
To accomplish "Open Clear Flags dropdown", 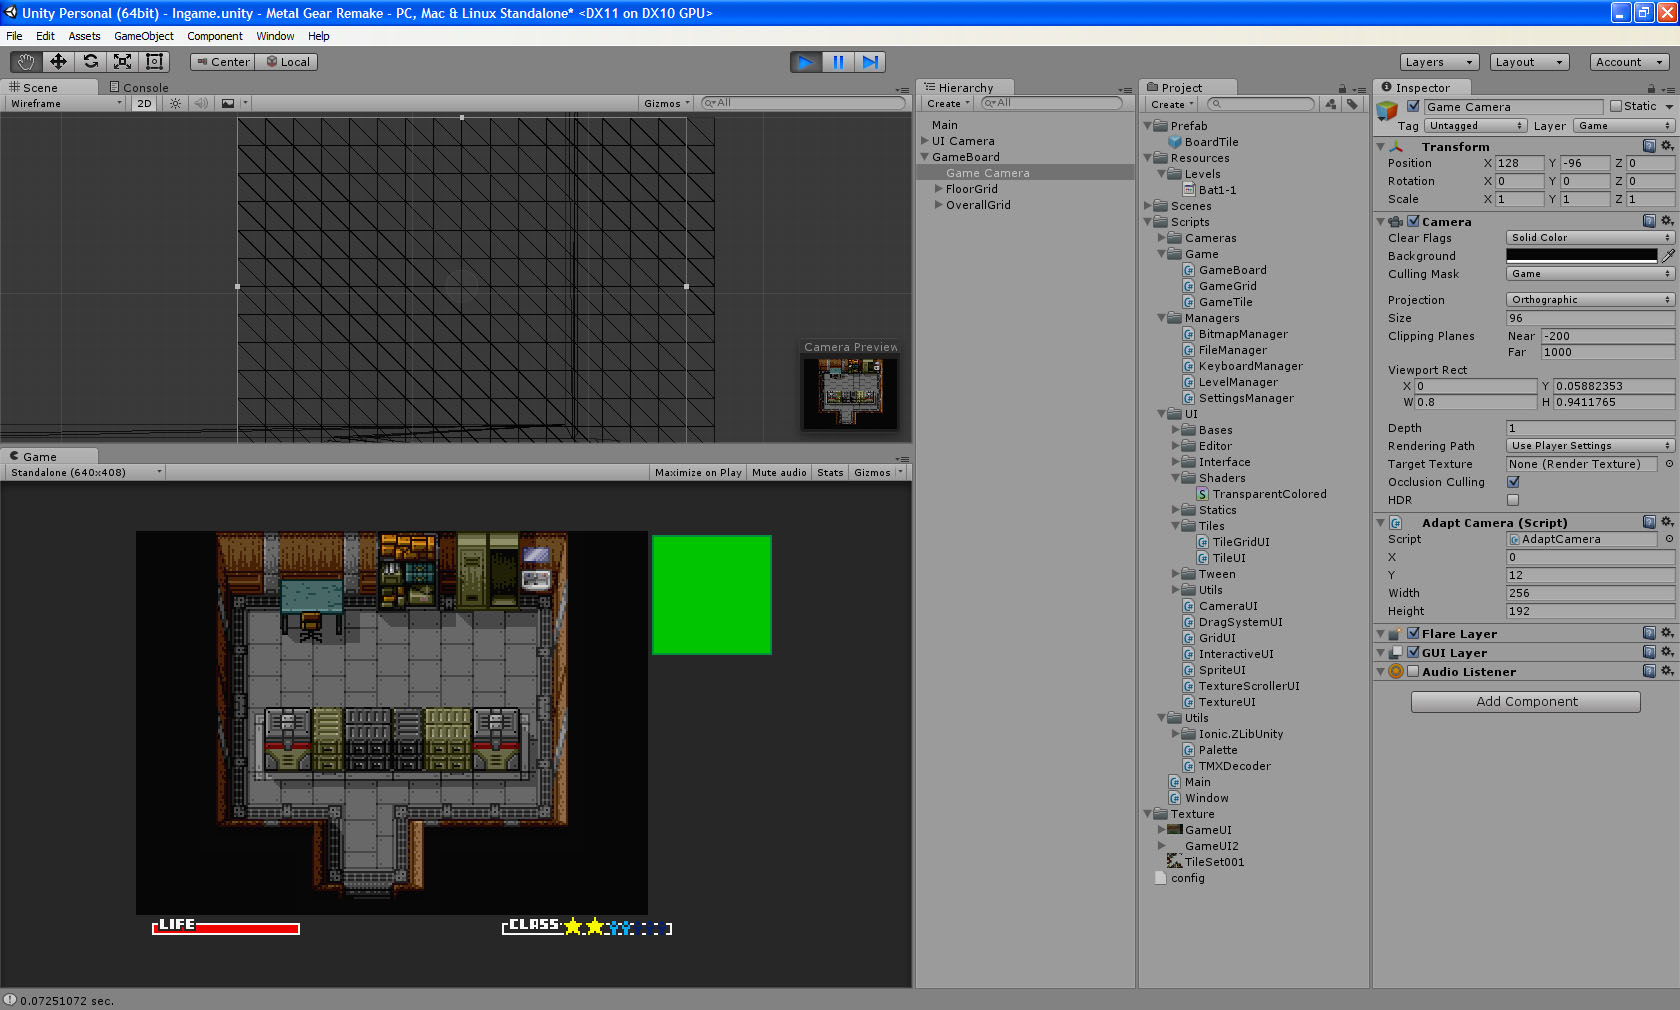I will click(x=1590, y=238).
